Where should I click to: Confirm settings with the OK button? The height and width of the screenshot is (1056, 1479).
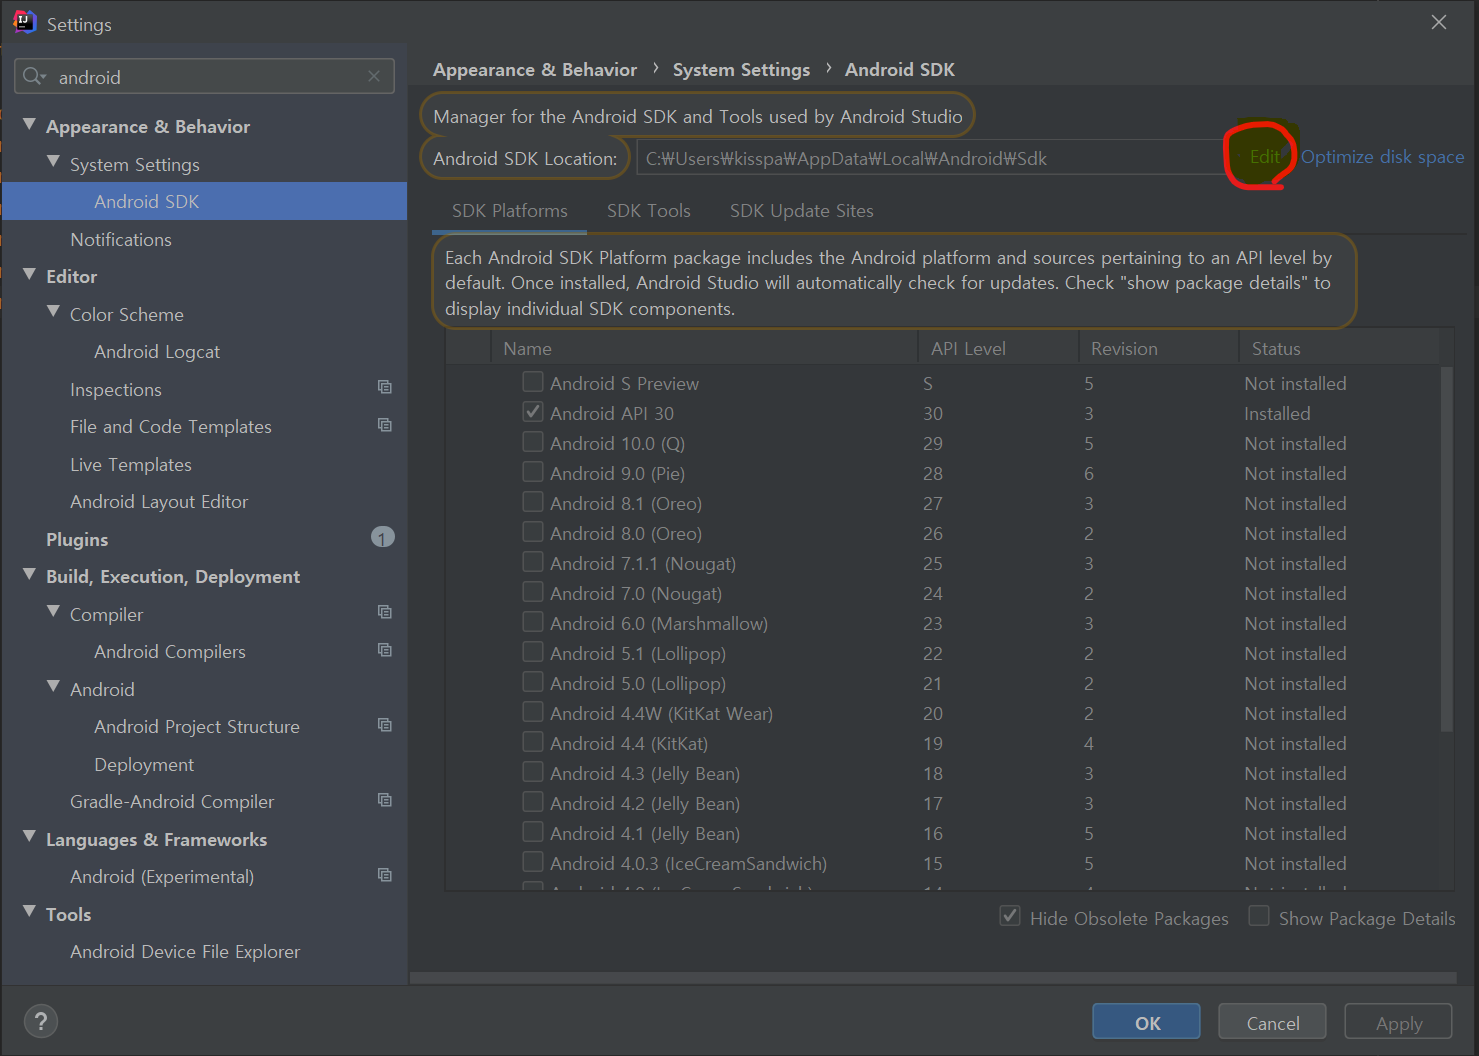(x=1147, y=1022)
